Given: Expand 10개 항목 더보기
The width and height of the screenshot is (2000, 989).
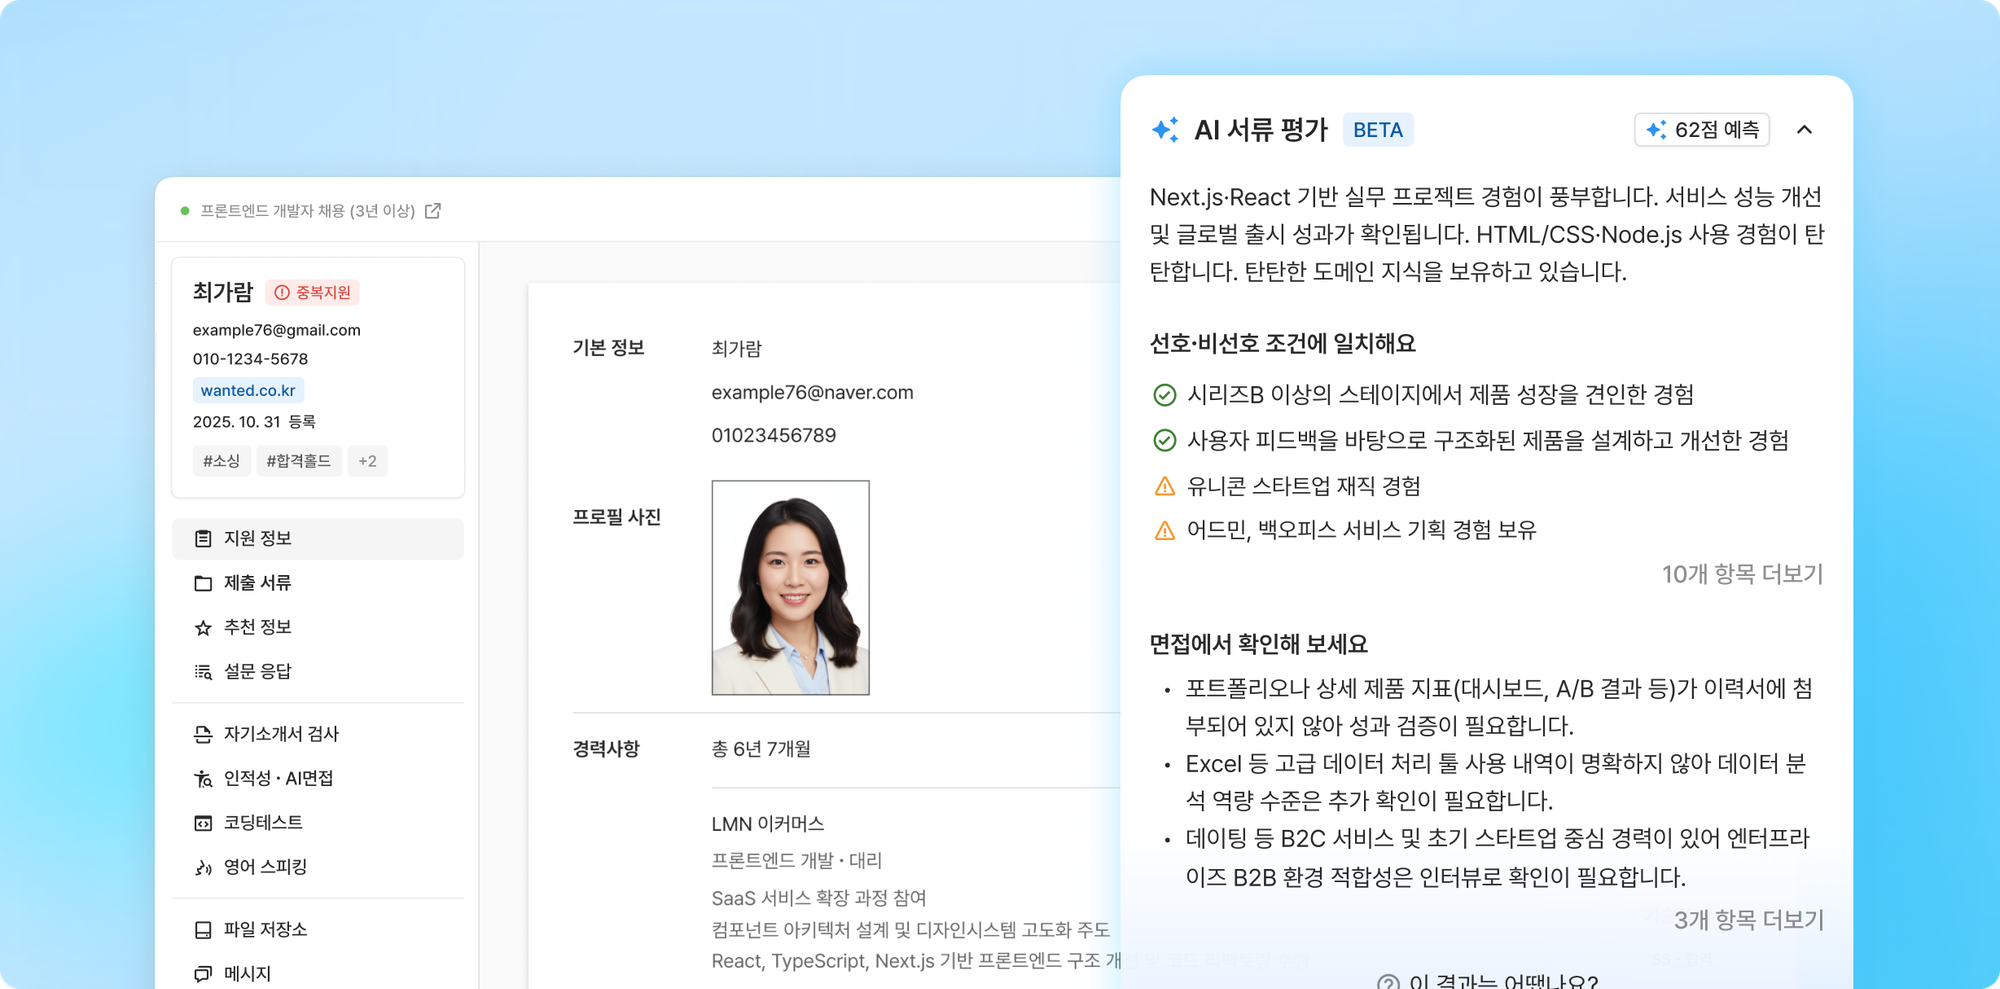Looking at the screenshot, I should (x=1742, y=574).
